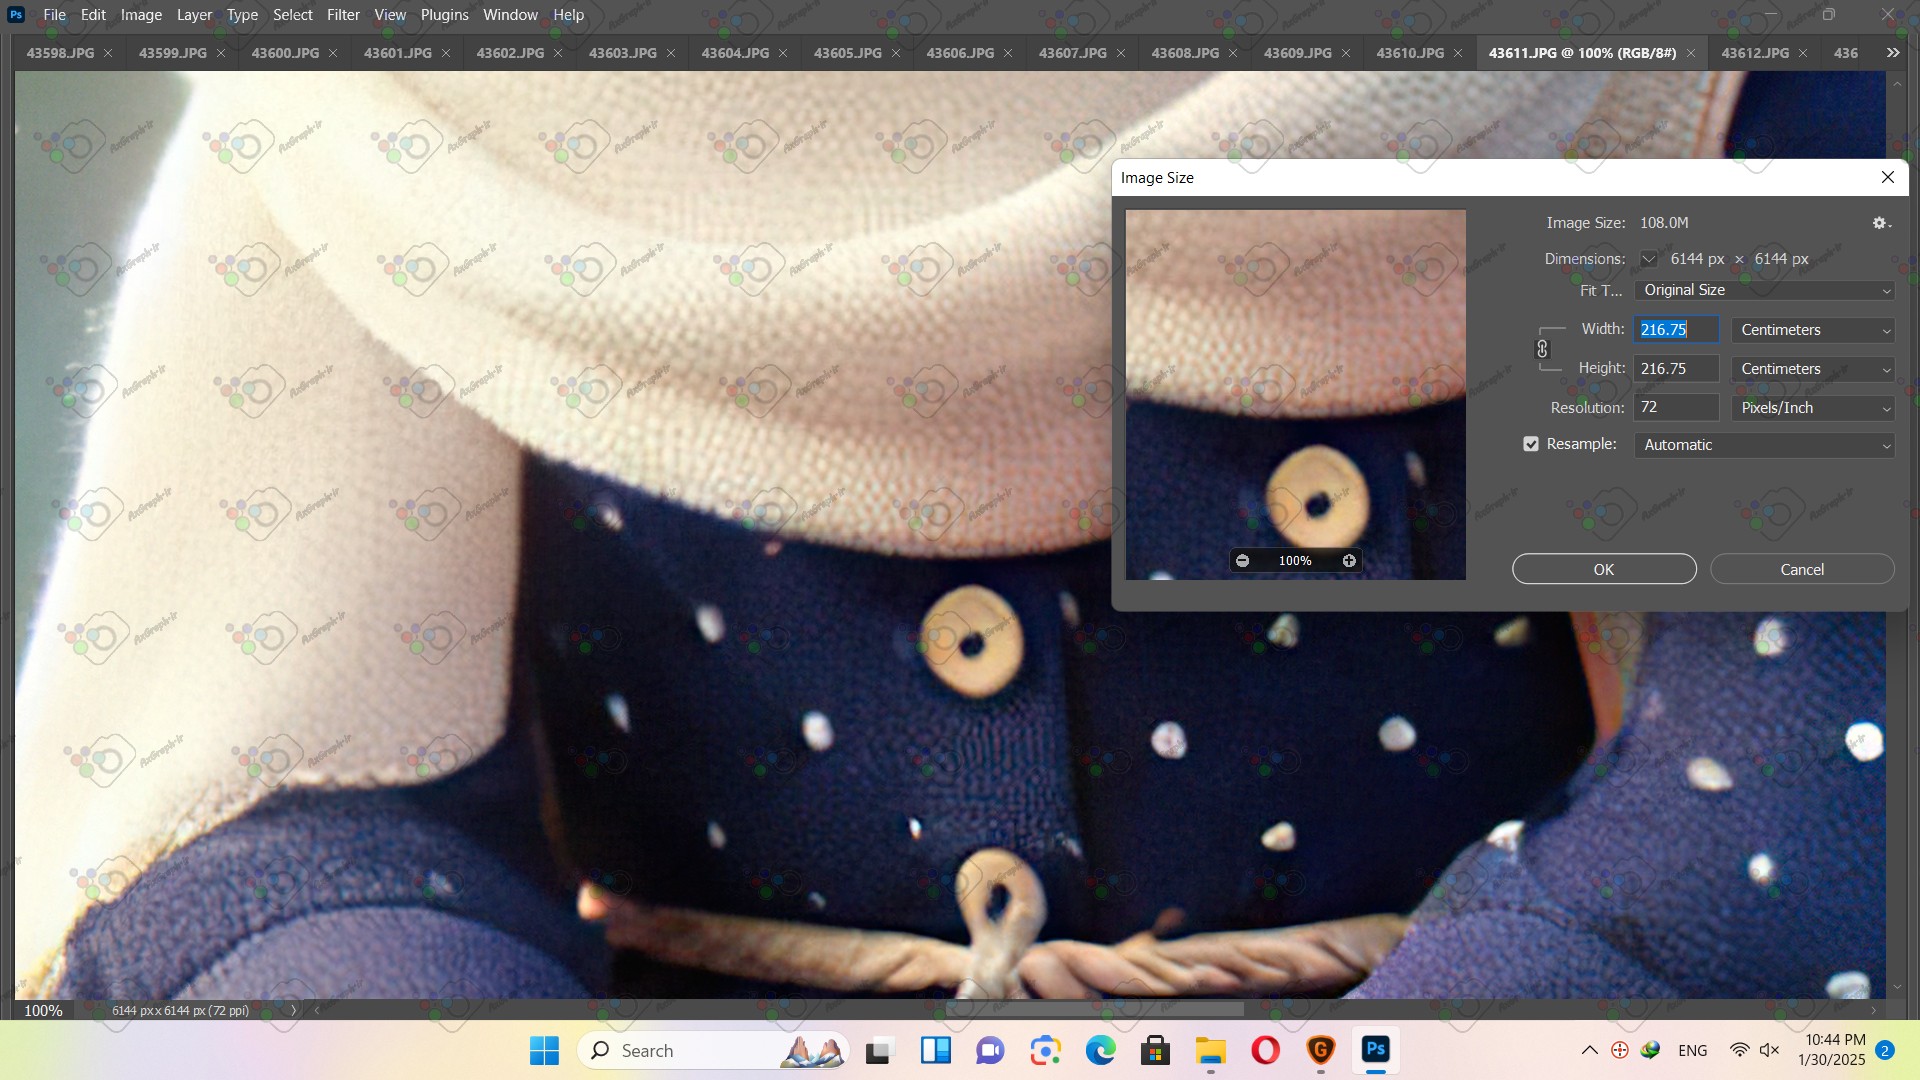Image resolution: width=1920 pixels, height=1080 pixels.
Task: Close the 43605.JPG tab via its X
Action: (x=896, y=53)
